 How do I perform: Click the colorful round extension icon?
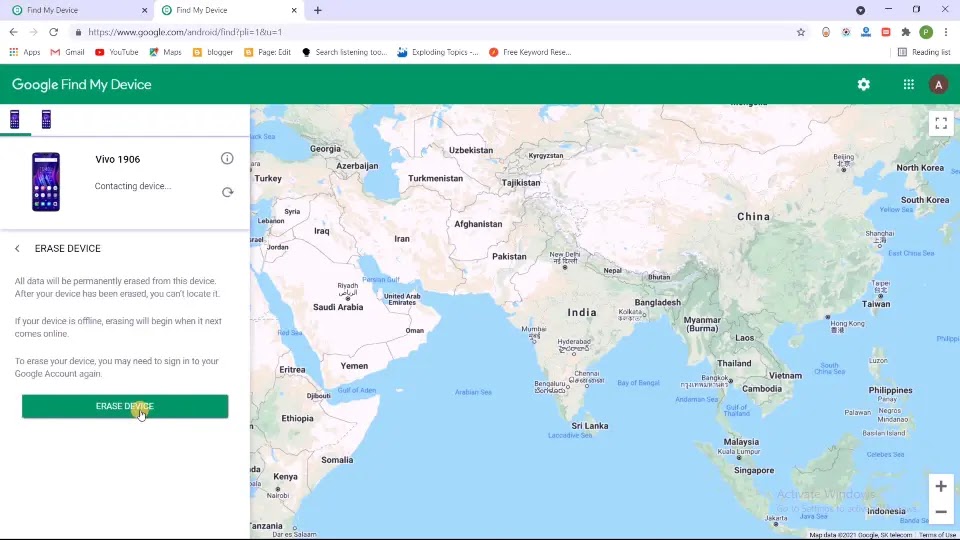coord(846,32)
